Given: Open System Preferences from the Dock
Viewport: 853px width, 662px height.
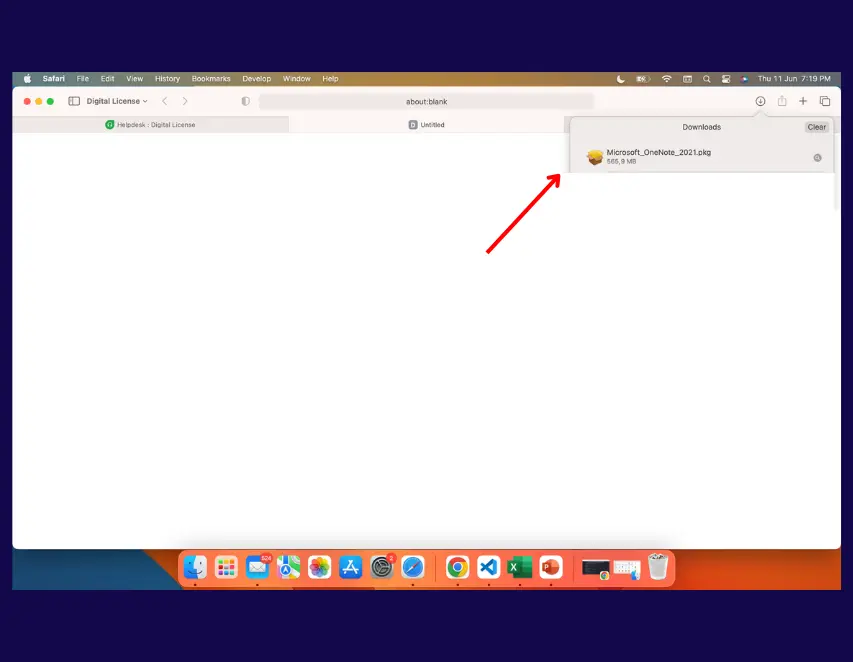Looking at the screenshot, I should (382, 568).
